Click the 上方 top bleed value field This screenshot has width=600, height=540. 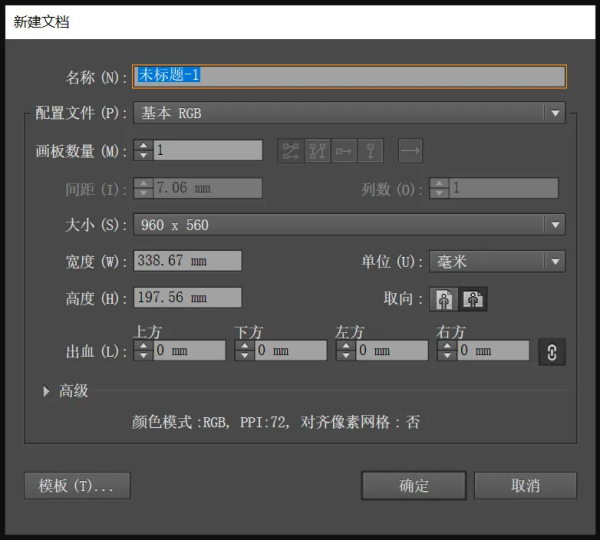pos(190,350)
